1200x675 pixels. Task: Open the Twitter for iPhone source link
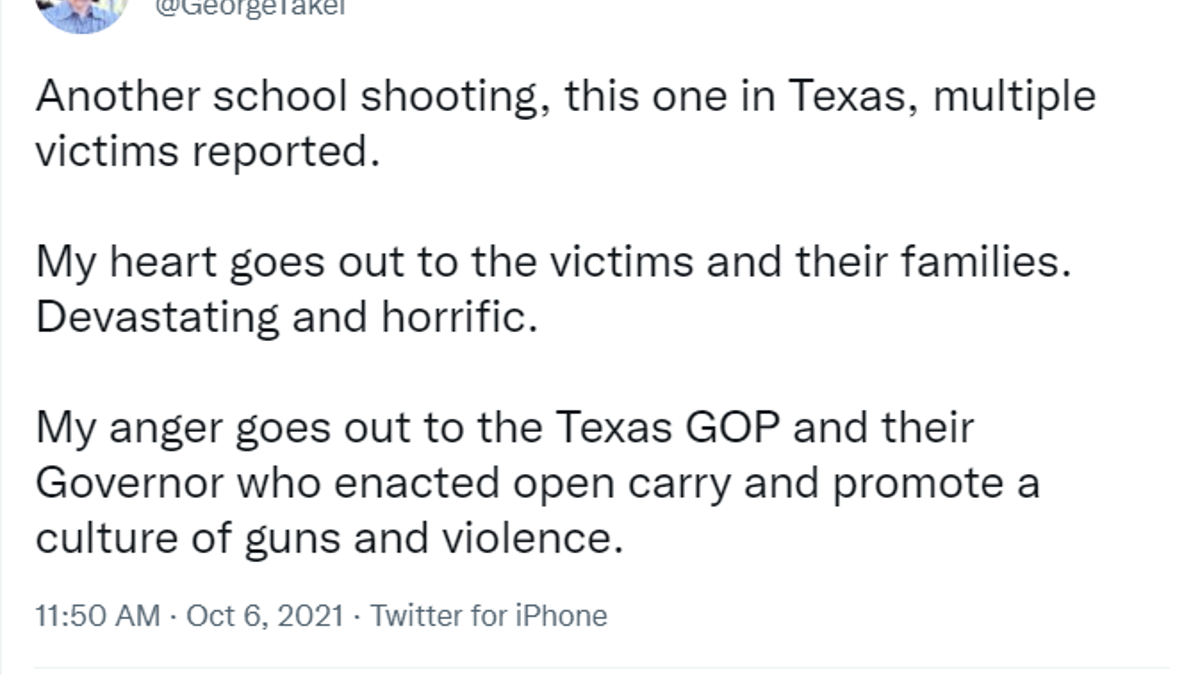point(489,615)
